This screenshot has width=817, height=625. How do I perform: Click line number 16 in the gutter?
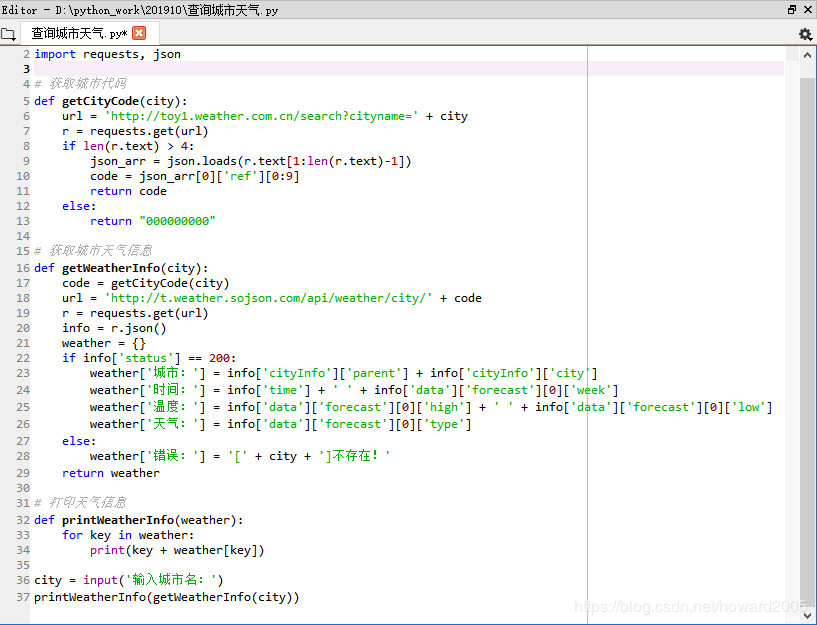pos(23,268)
